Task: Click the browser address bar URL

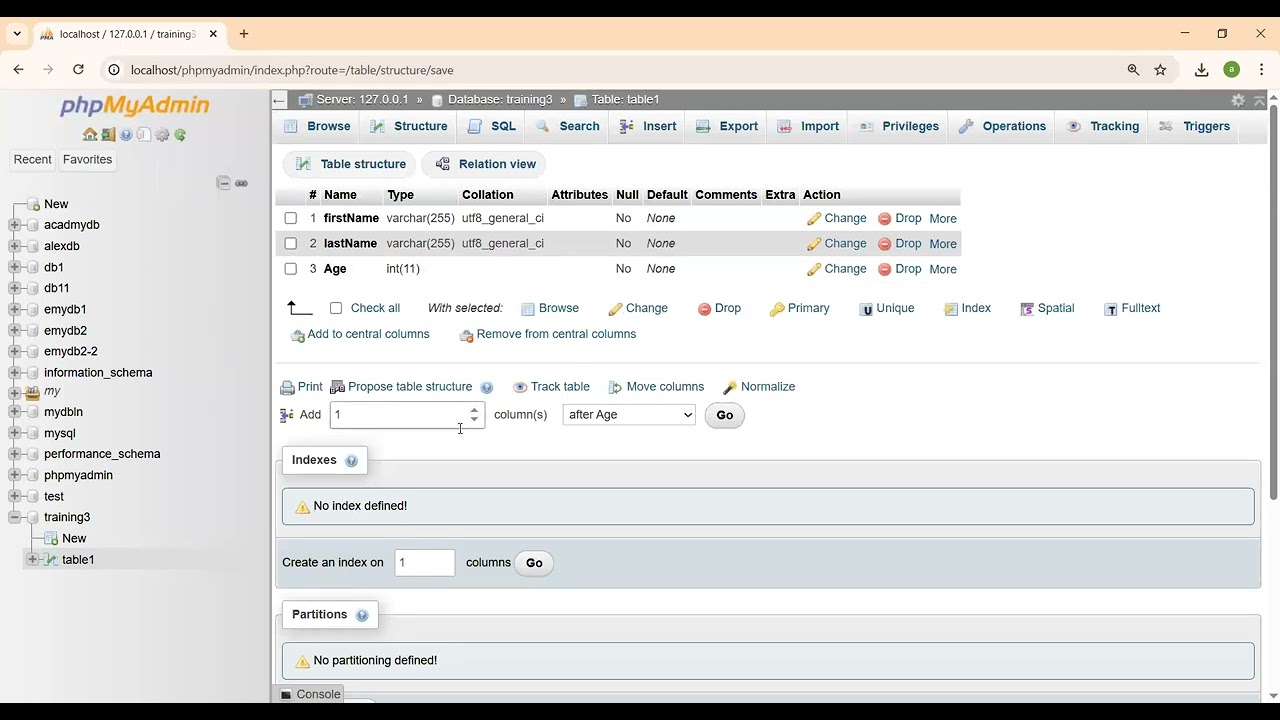Action: pyautogui.click(x=292, y=70)
